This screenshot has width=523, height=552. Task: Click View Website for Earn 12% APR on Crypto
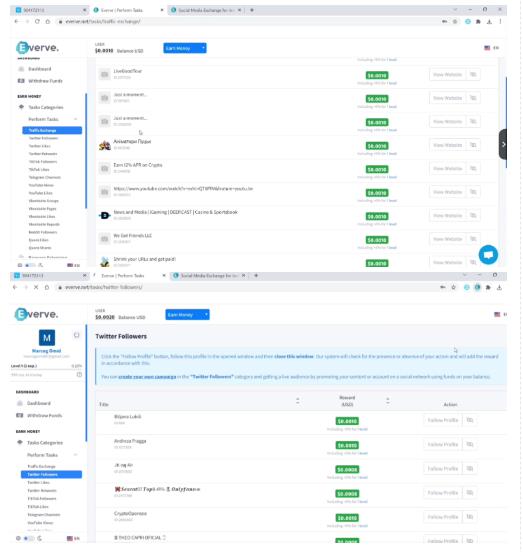point(447,169)
